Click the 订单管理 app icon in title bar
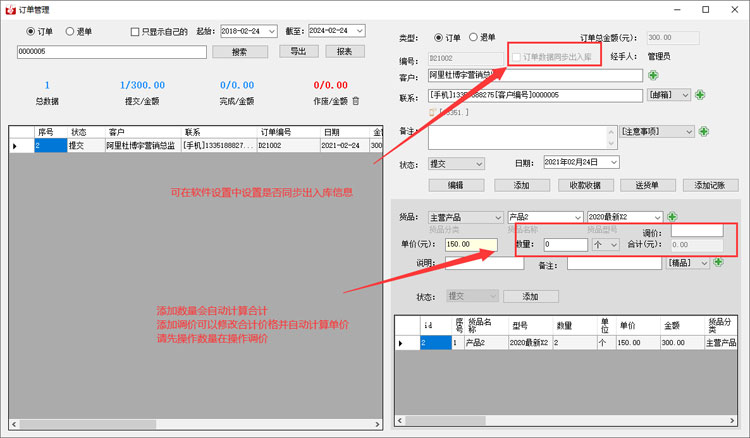 [x=10, y=10]
